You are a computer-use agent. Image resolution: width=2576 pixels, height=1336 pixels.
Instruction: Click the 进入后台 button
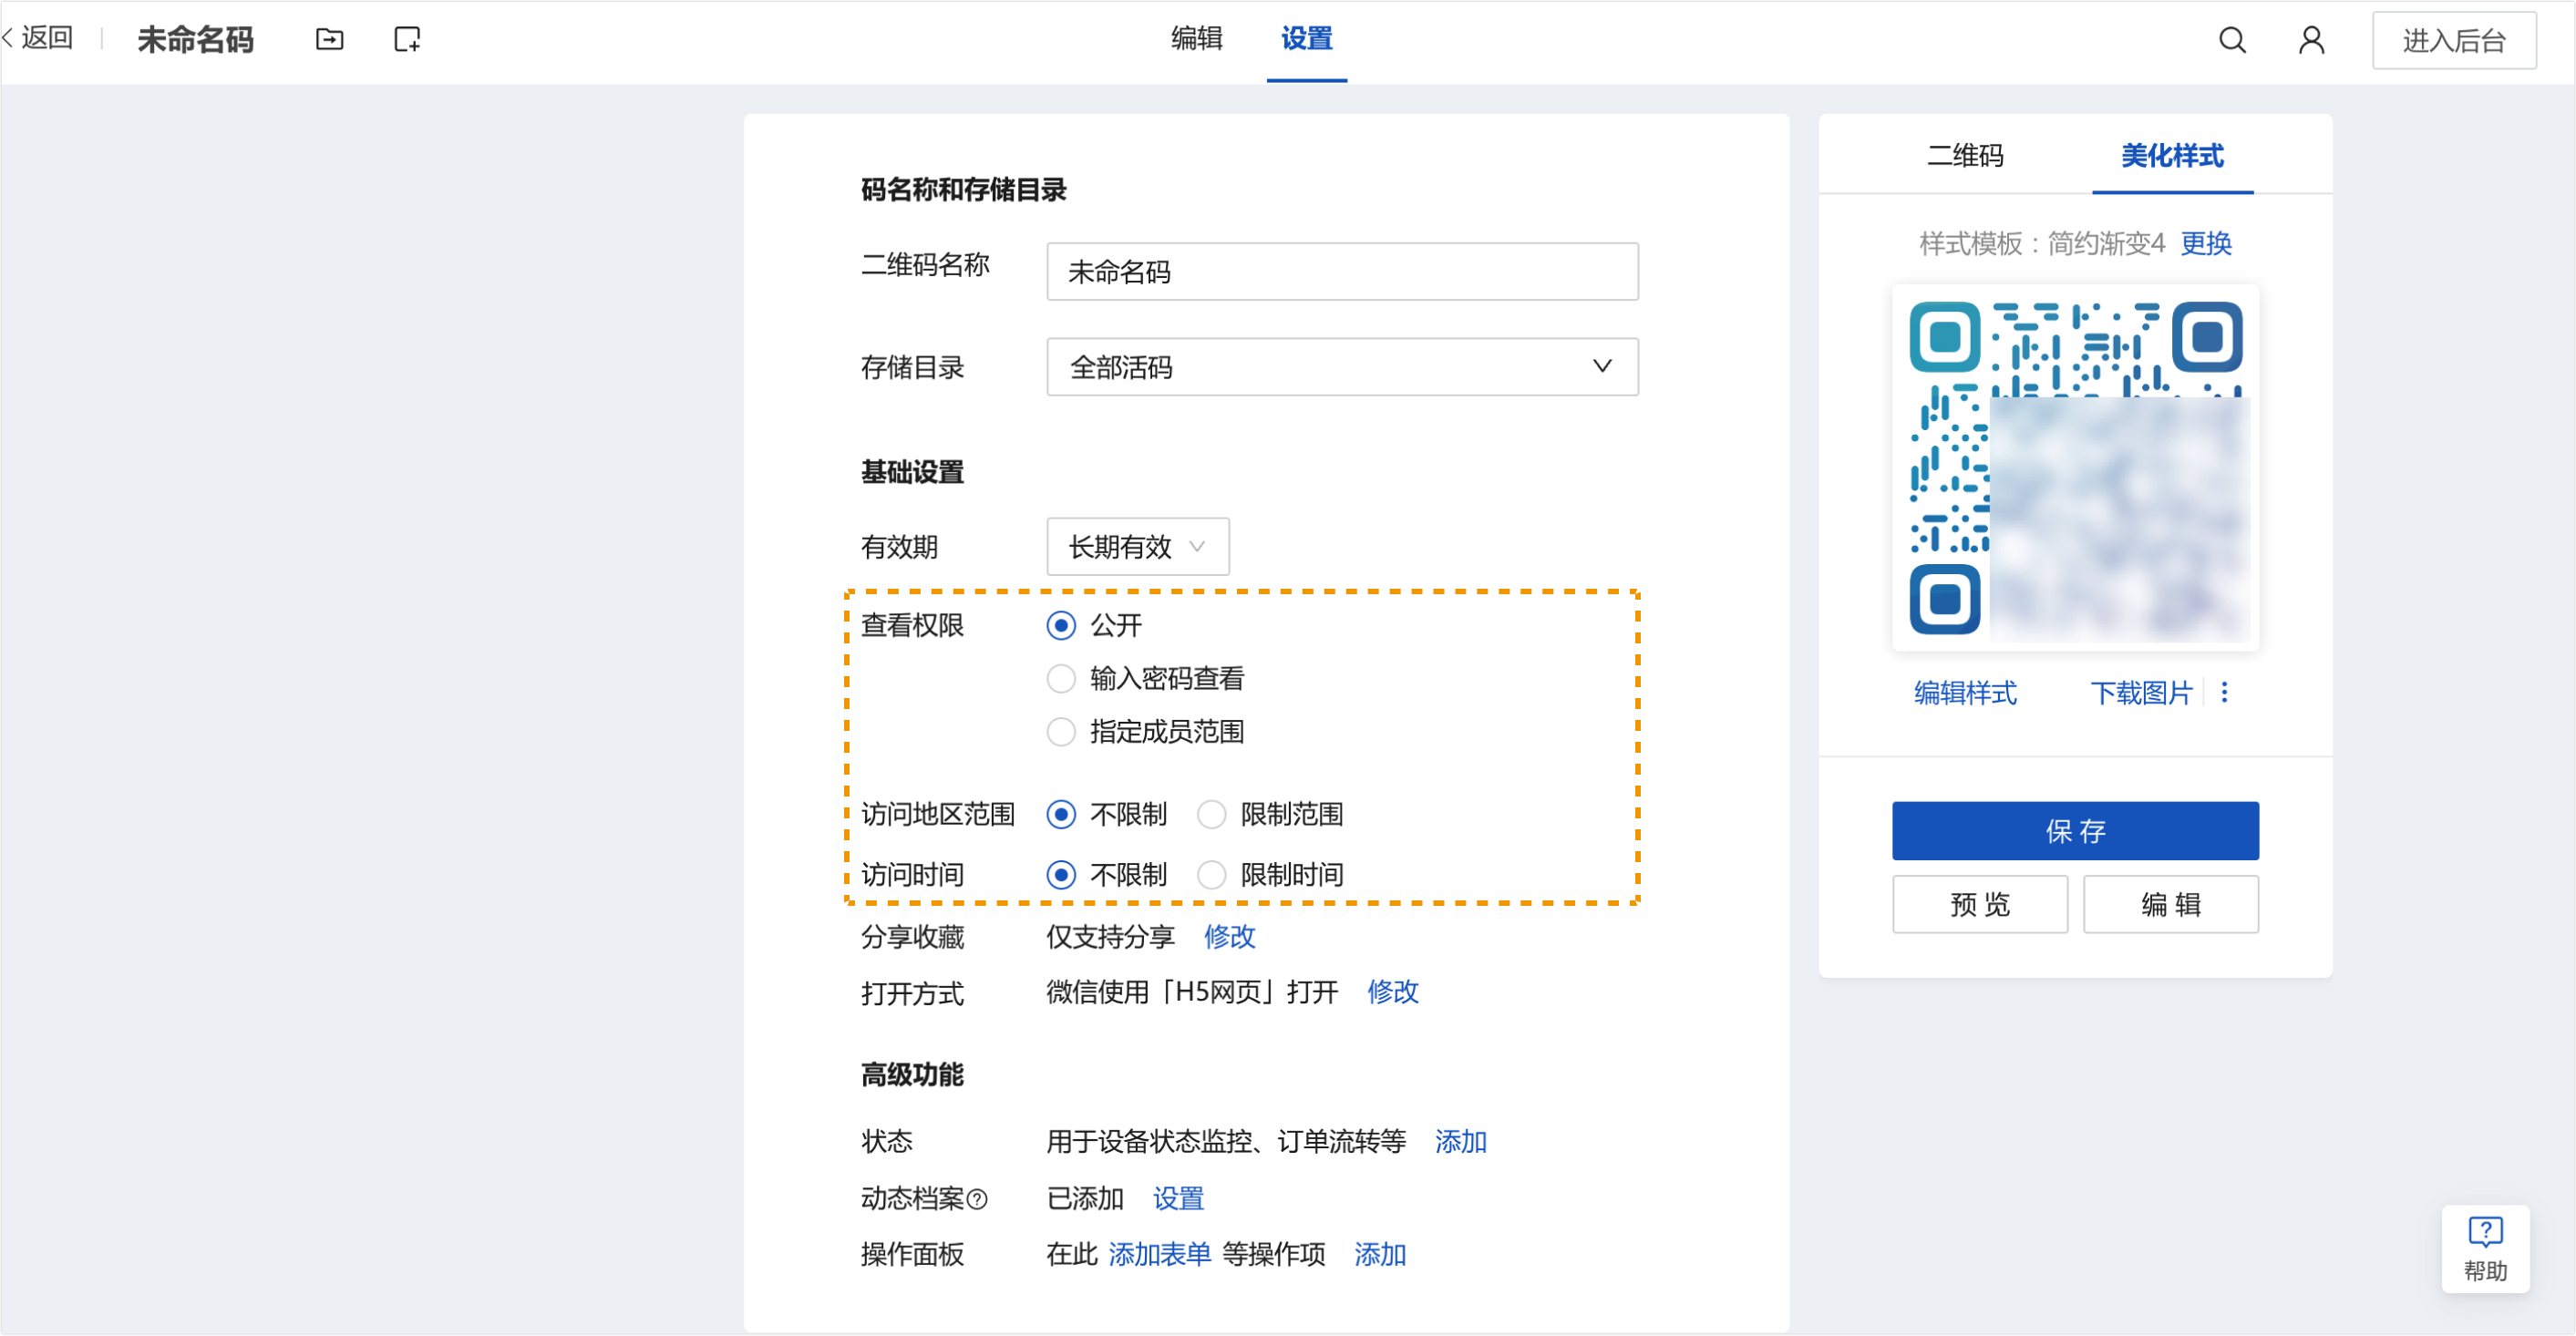tap(2453, 40)
